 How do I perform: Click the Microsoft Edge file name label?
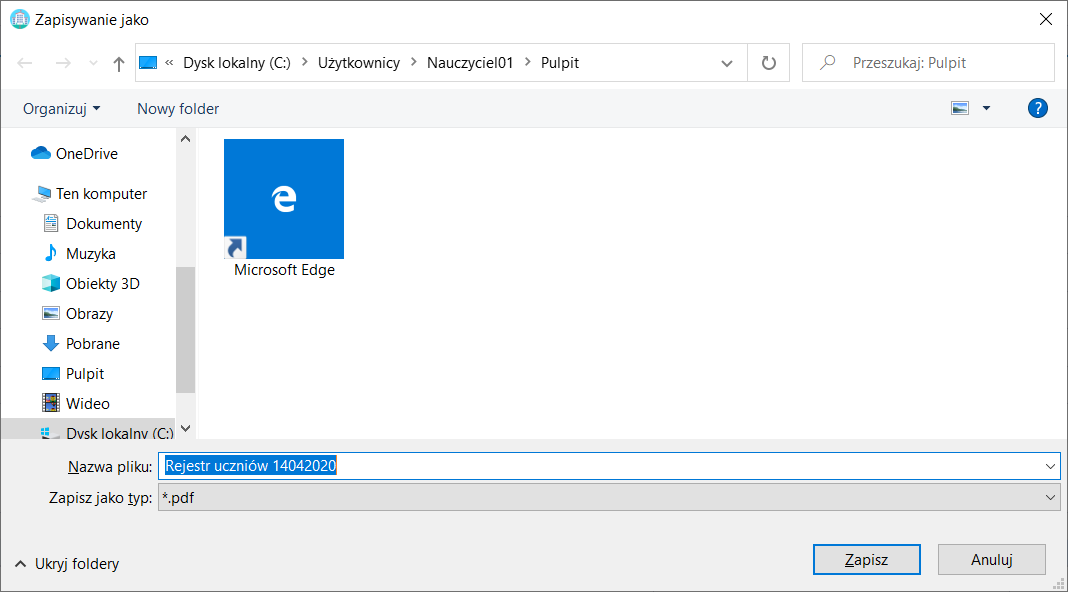[284, 270]
